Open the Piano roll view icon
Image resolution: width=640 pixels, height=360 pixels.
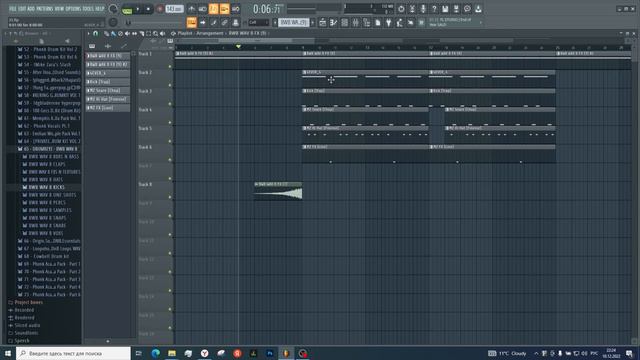pos(333,23)
